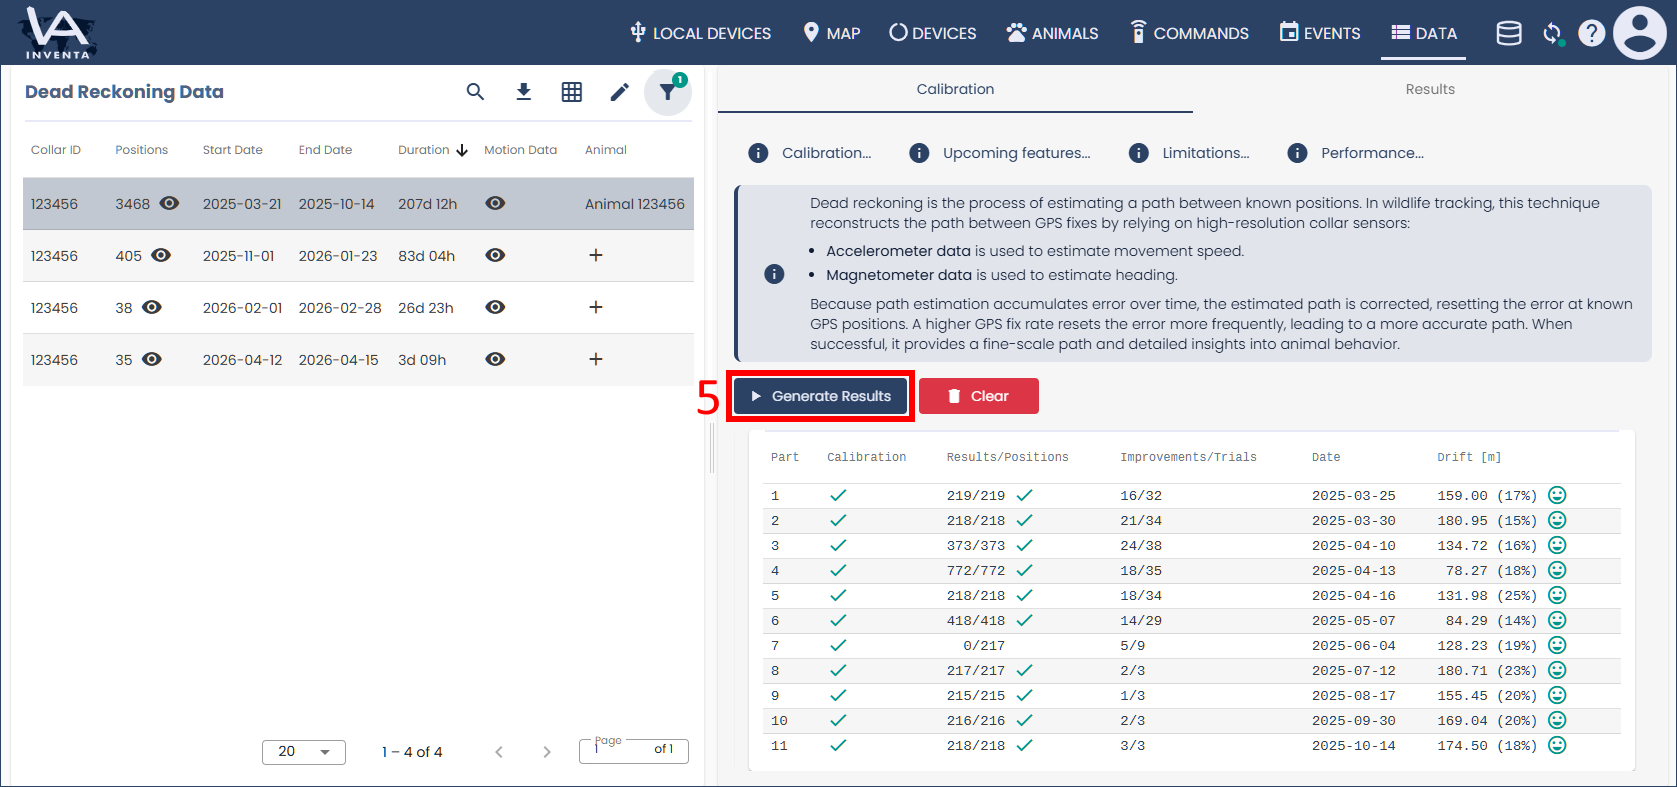Open the database storage icon in header
Screen dimensions: 1677x787
coord(1509,33)
